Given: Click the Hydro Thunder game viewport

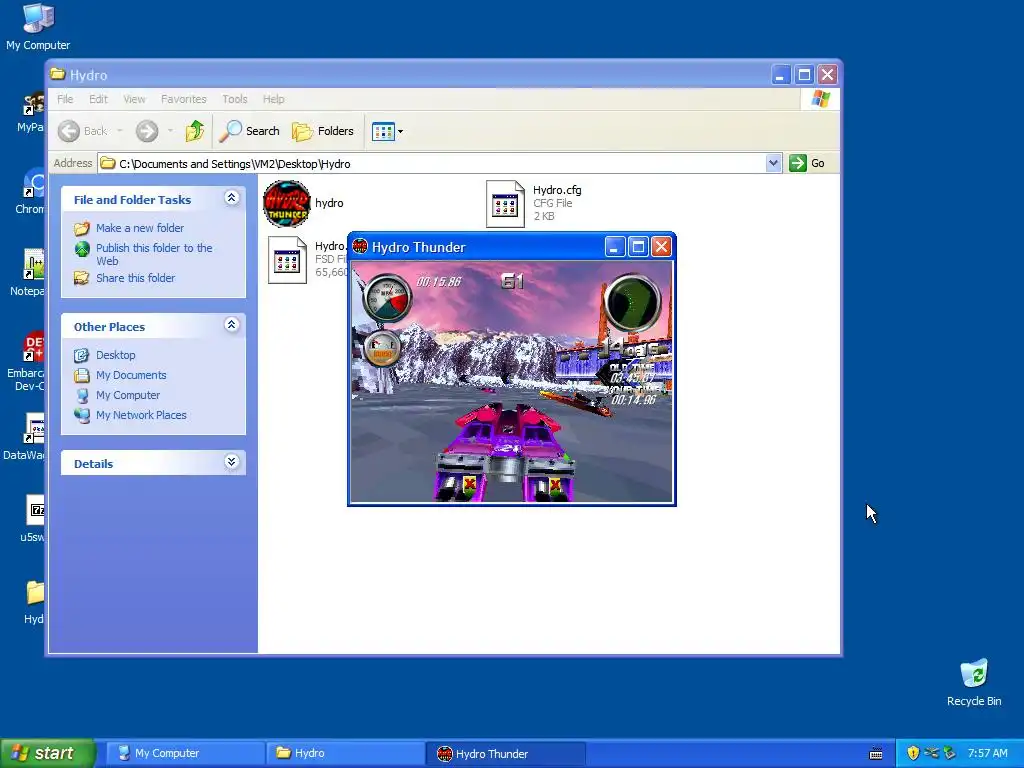Looking at the screenshot, I should pos(512,382).
